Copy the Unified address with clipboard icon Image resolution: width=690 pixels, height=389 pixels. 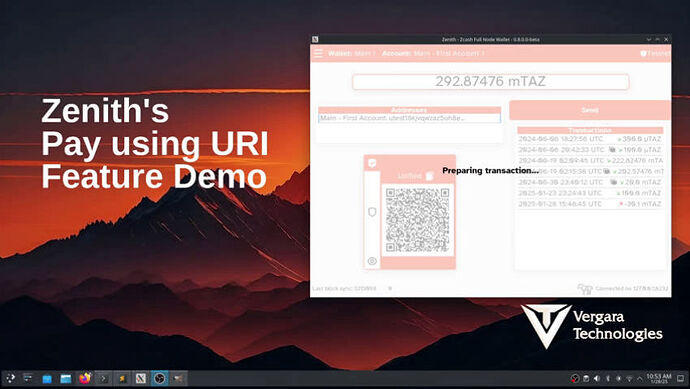pyautogui.click(x=430, y=176)
